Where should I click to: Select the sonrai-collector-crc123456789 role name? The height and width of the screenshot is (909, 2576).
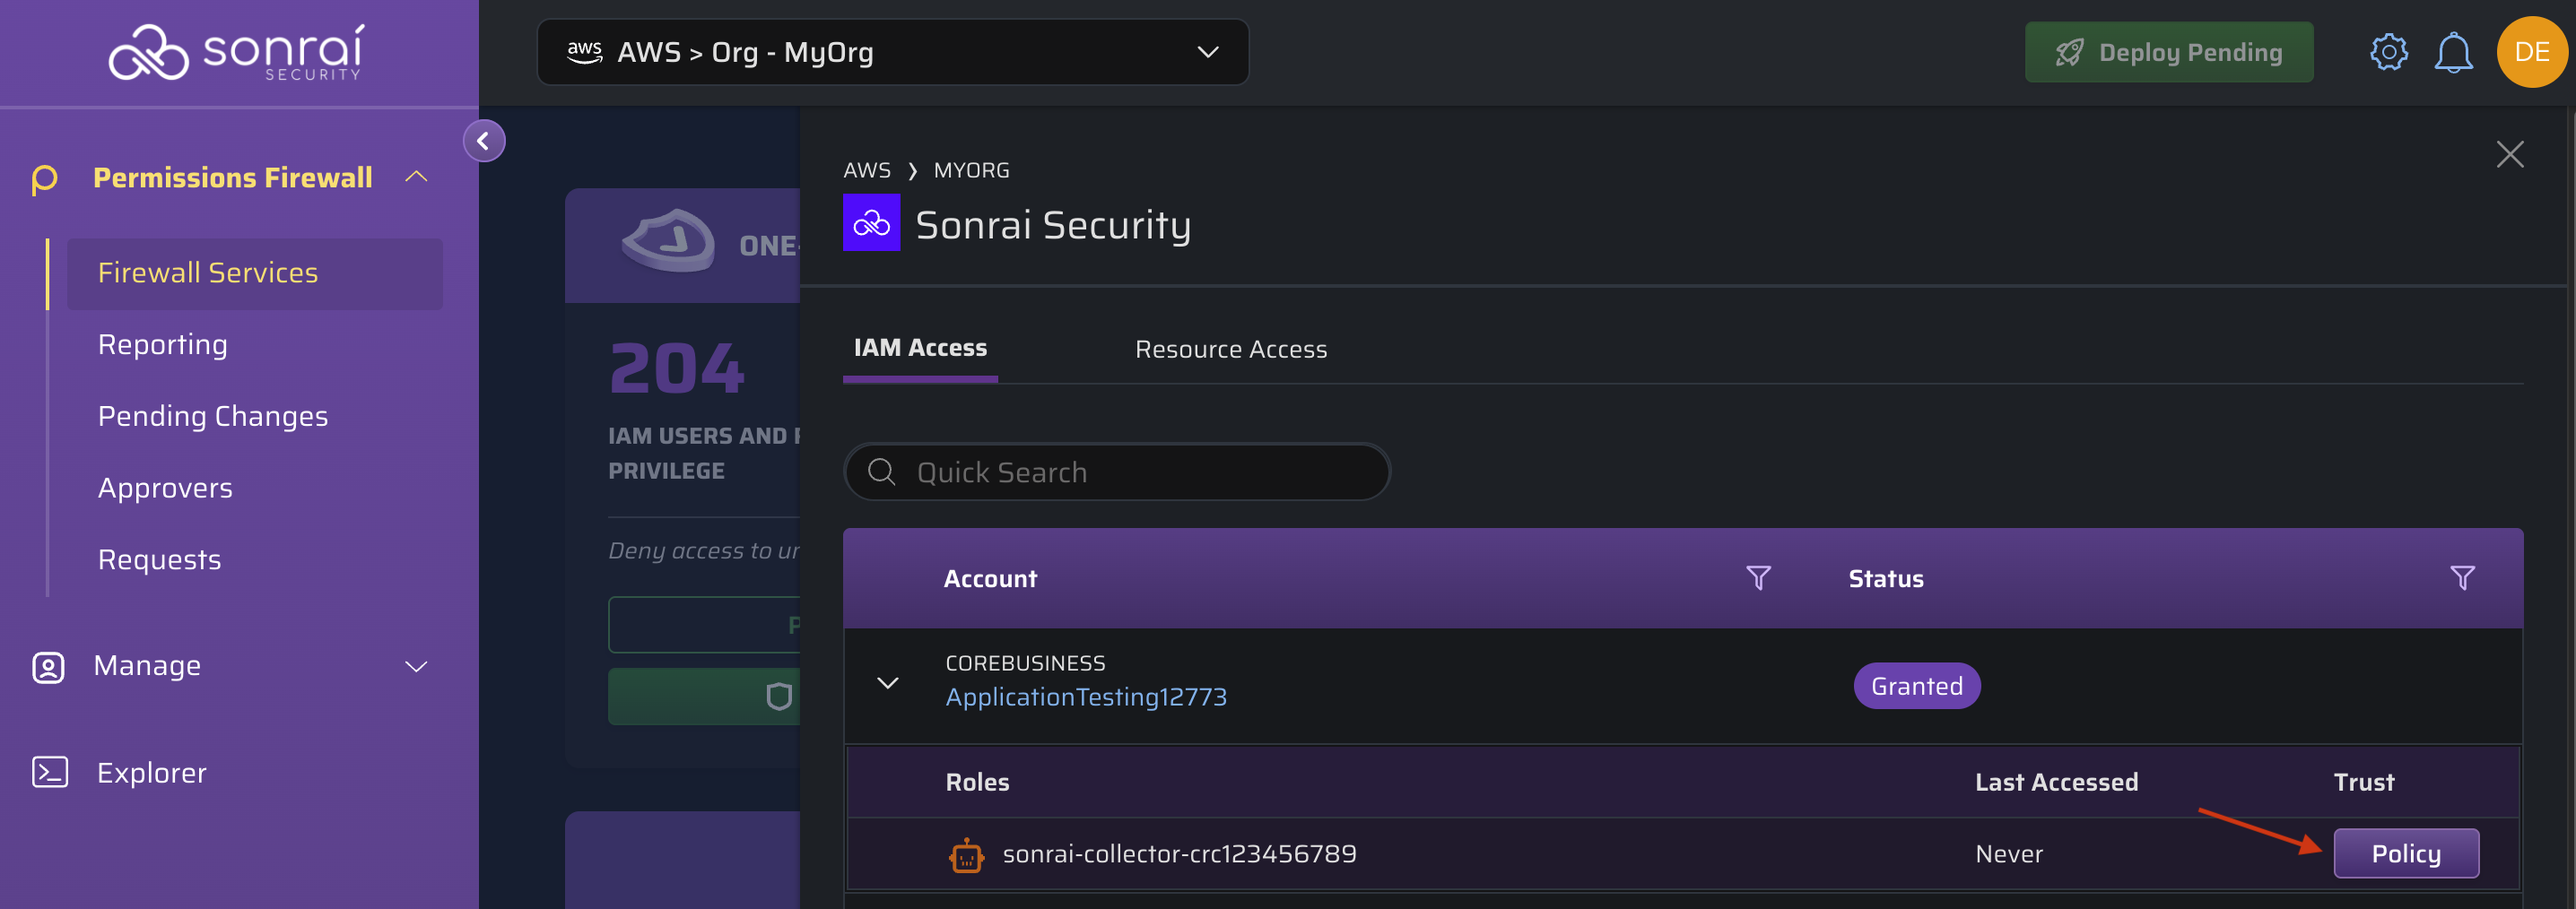point(1179,854)
